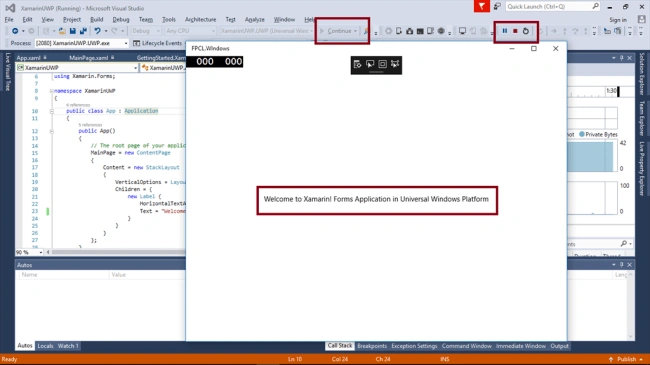Open the File menu
Screen dimensions: 650x365
pyautogui.click(x=9, y=19)
